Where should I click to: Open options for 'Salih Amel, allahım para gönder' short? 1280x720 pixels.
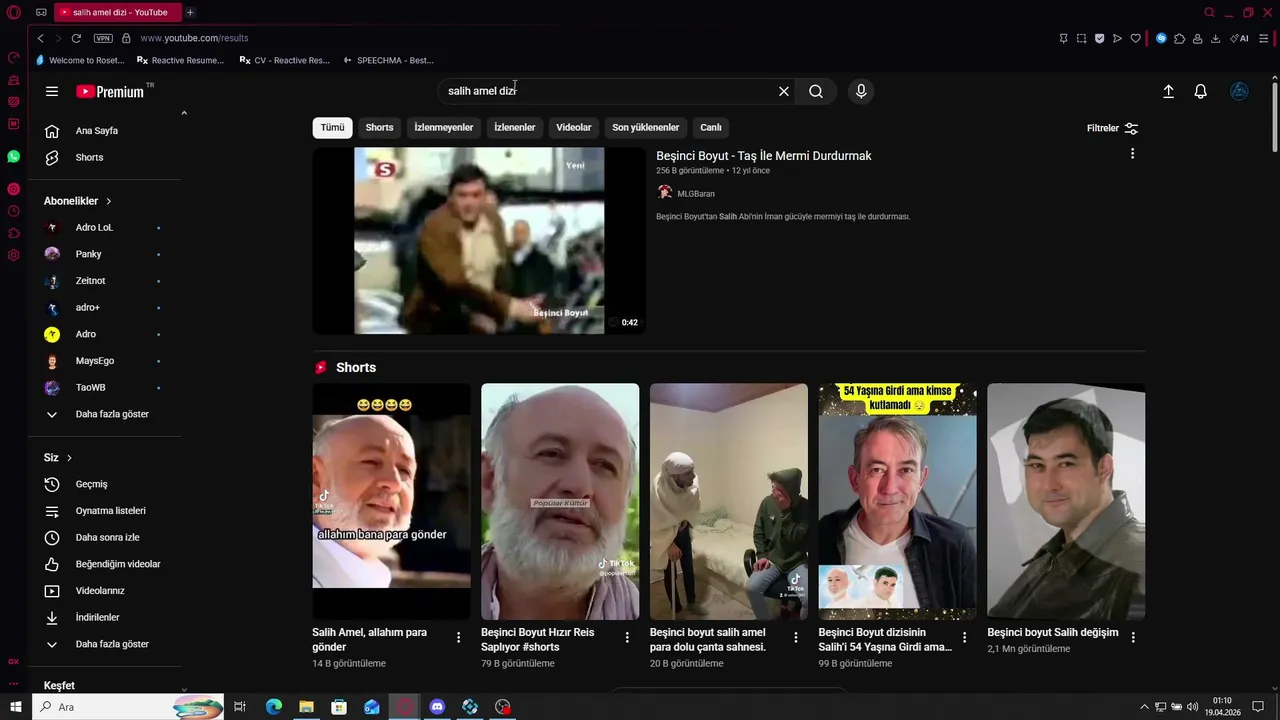pos(459,637)
